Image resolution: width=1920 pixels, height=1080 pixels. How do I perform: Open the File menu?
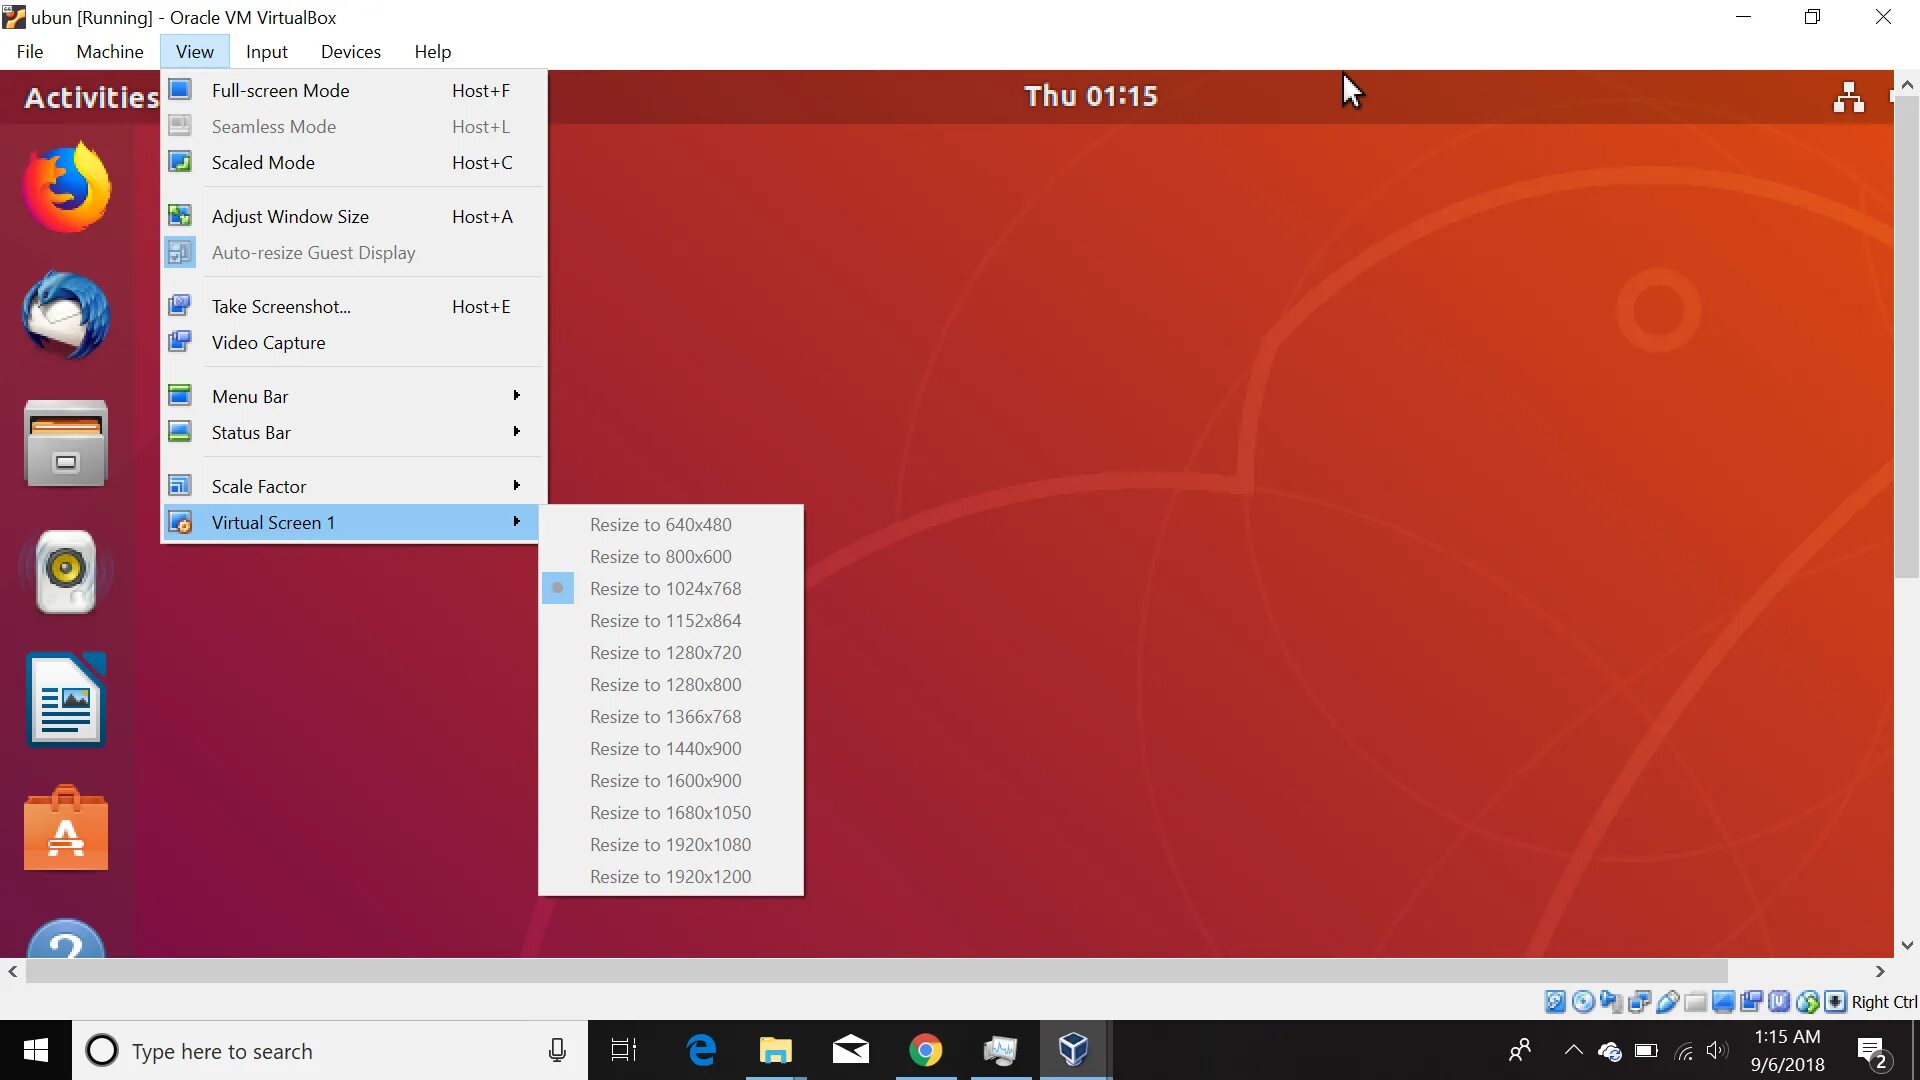30,52
